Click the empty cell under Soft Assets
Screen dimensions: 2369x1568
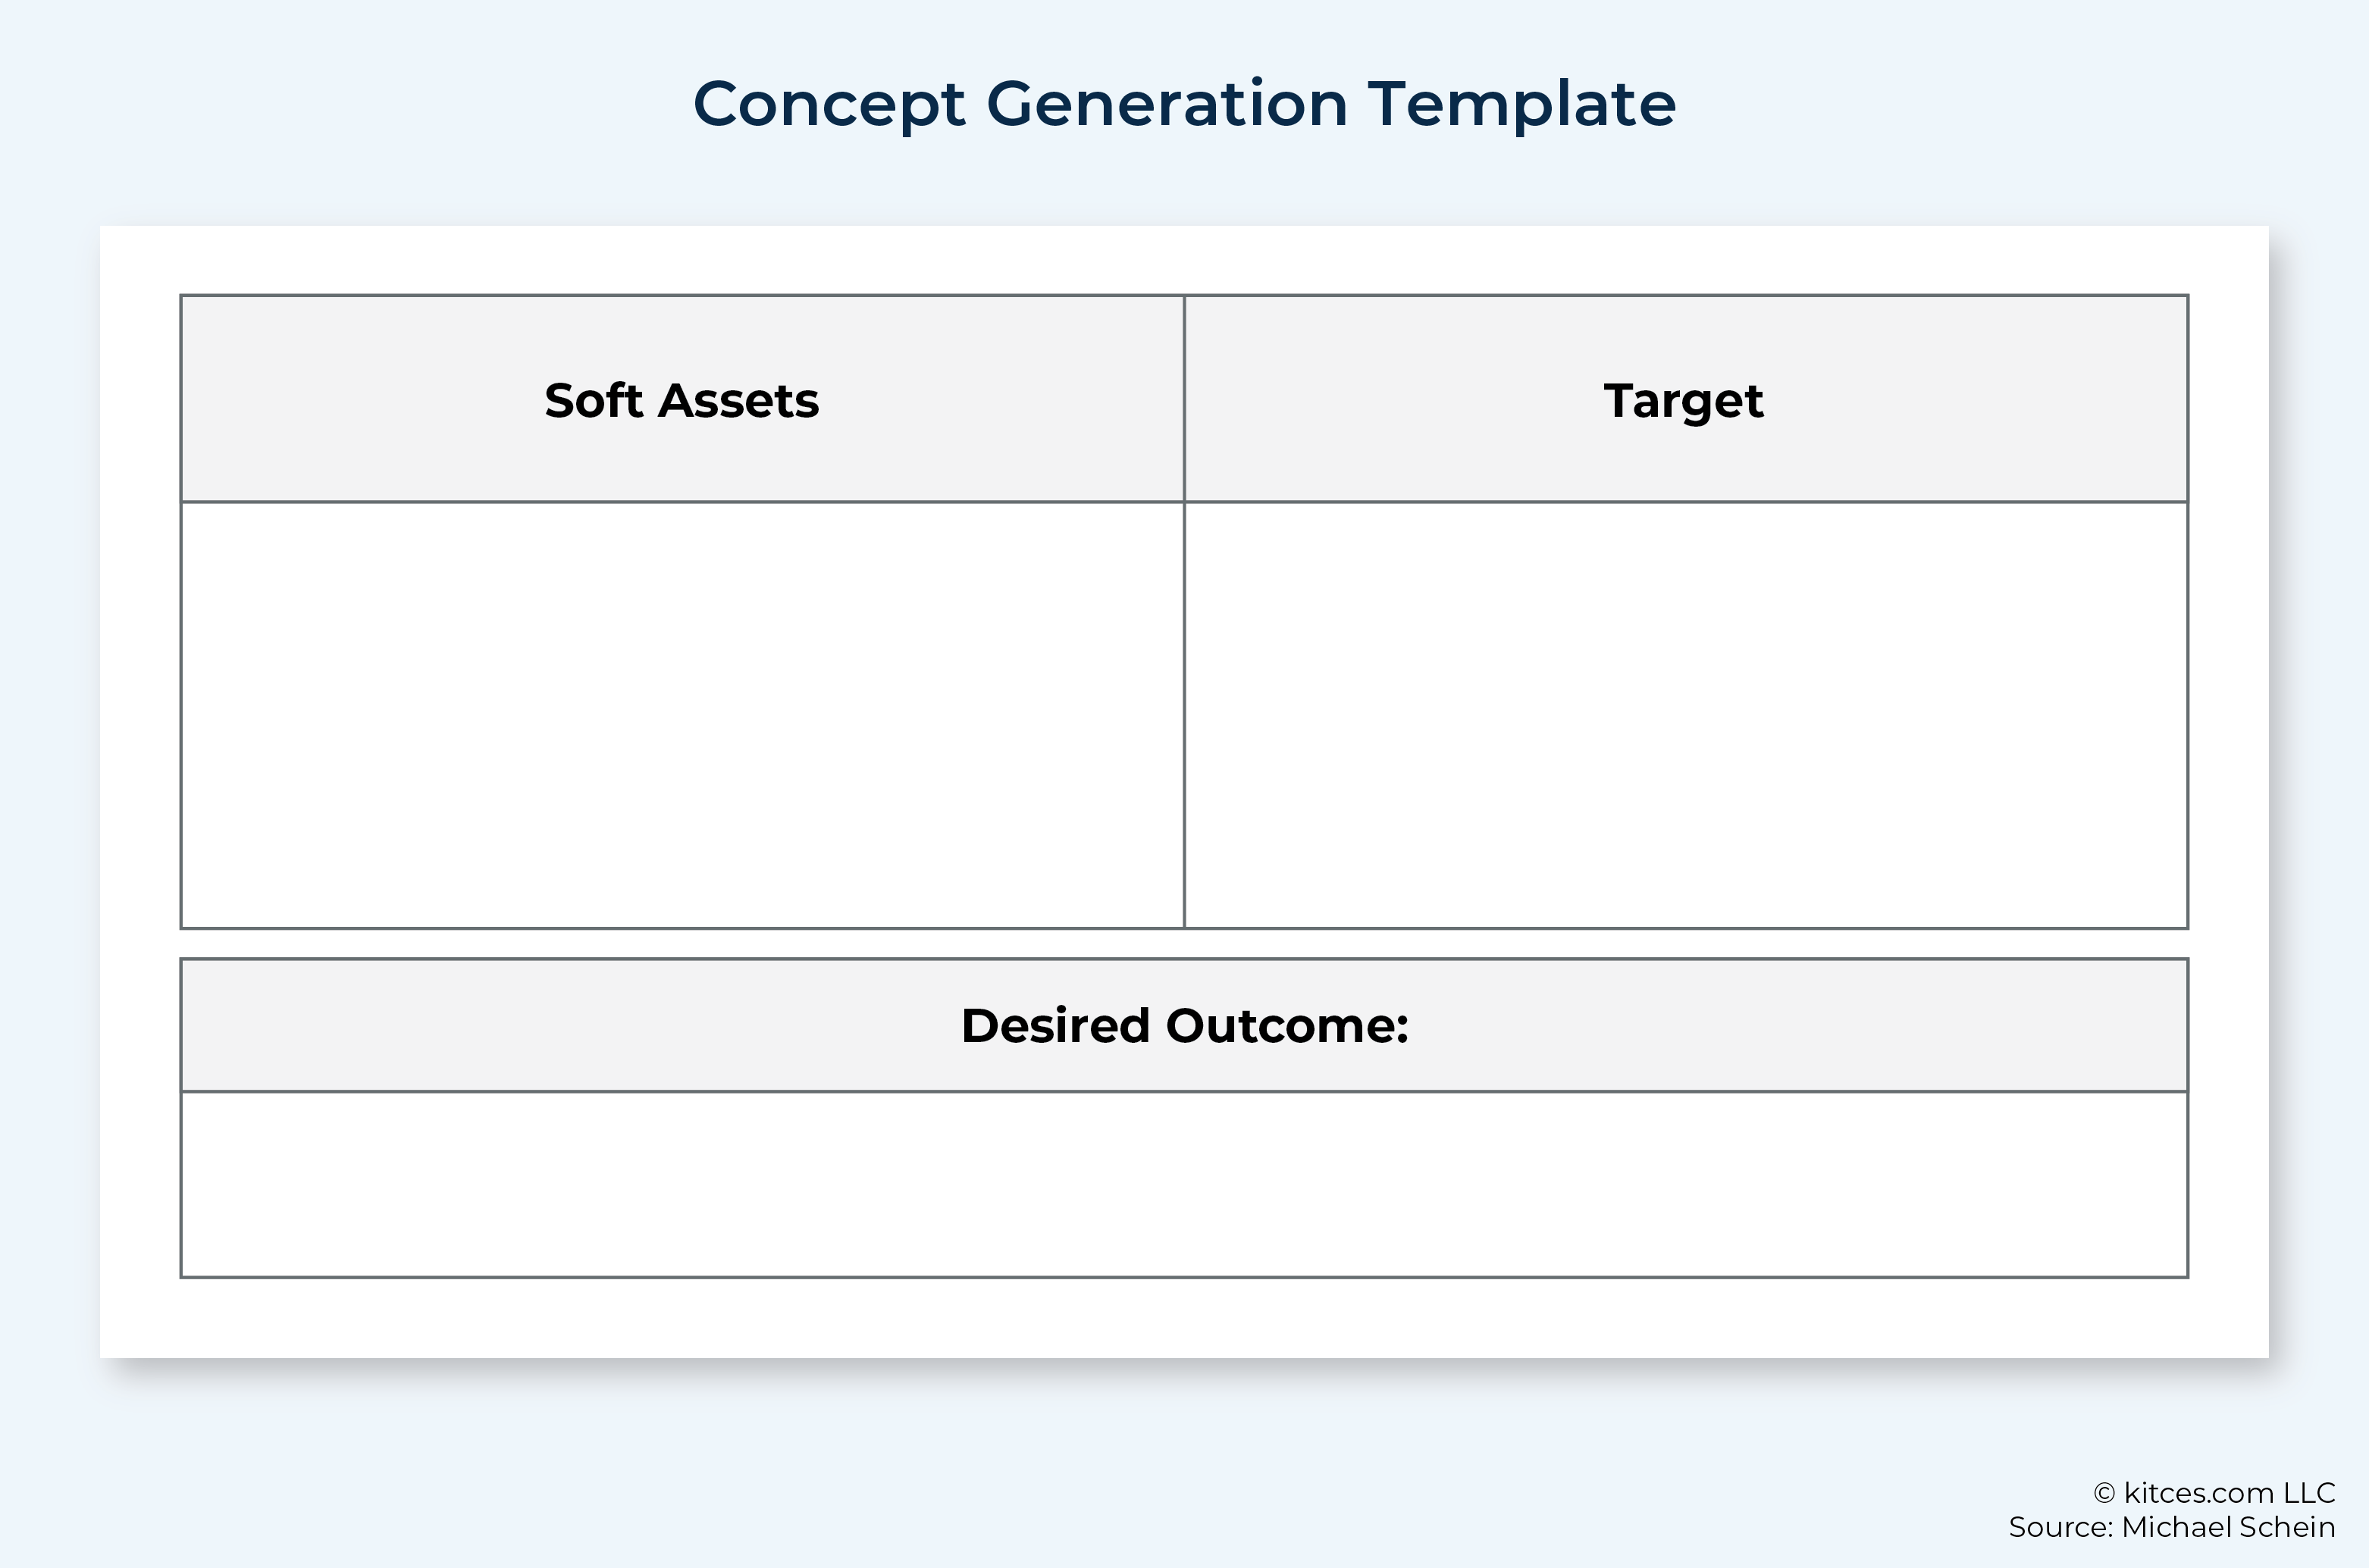click(x=682, y=715)
